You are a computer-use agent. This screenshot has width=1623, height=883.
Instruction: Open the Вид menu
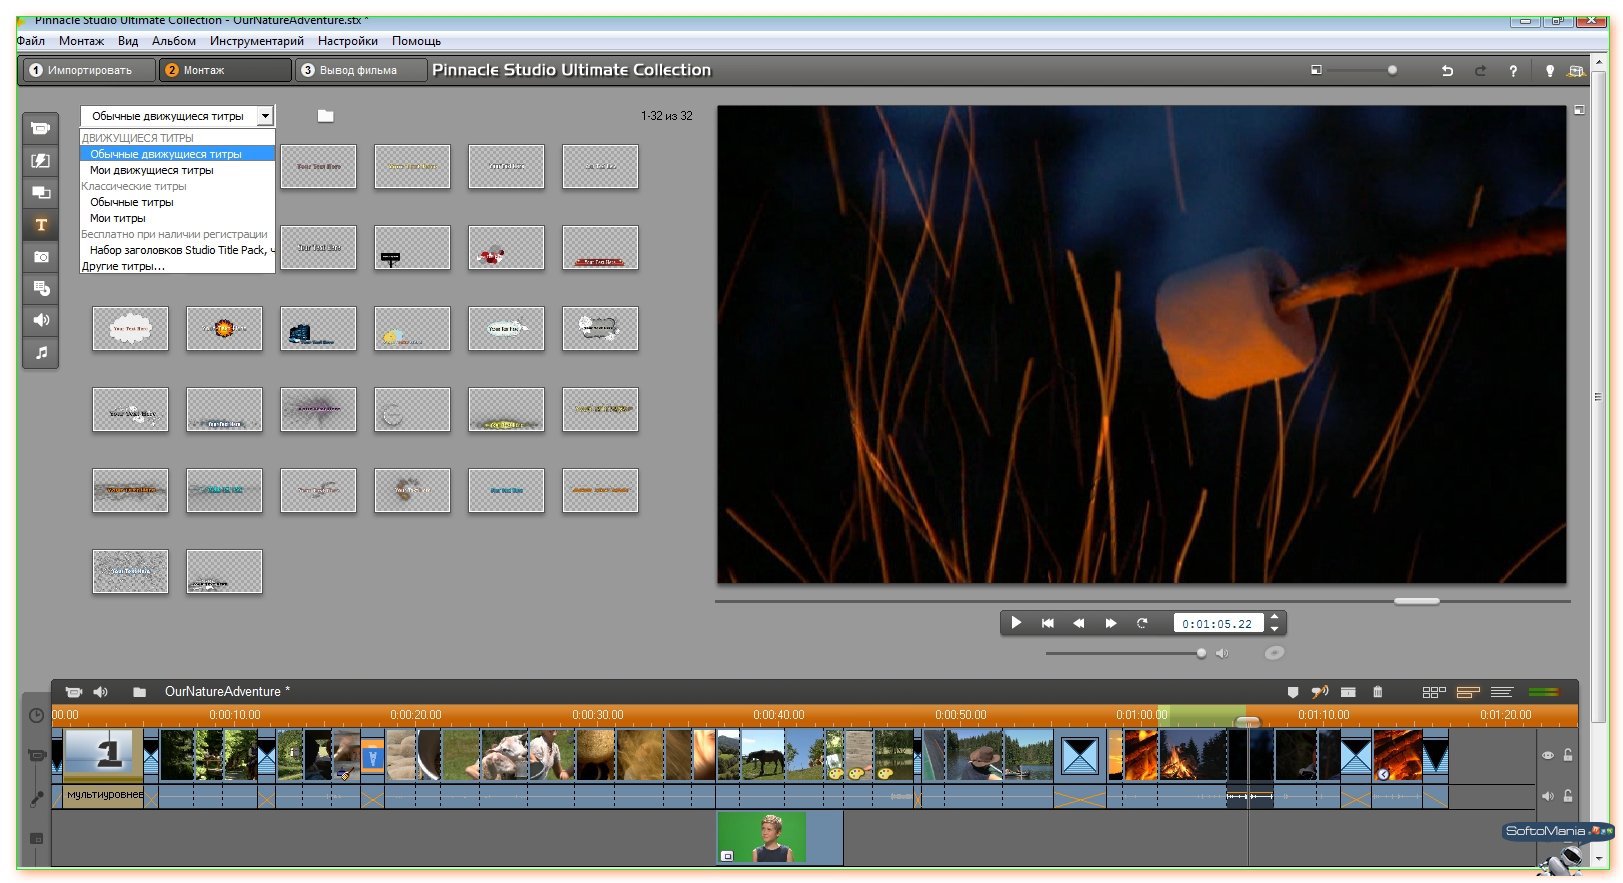click(128, 41)
